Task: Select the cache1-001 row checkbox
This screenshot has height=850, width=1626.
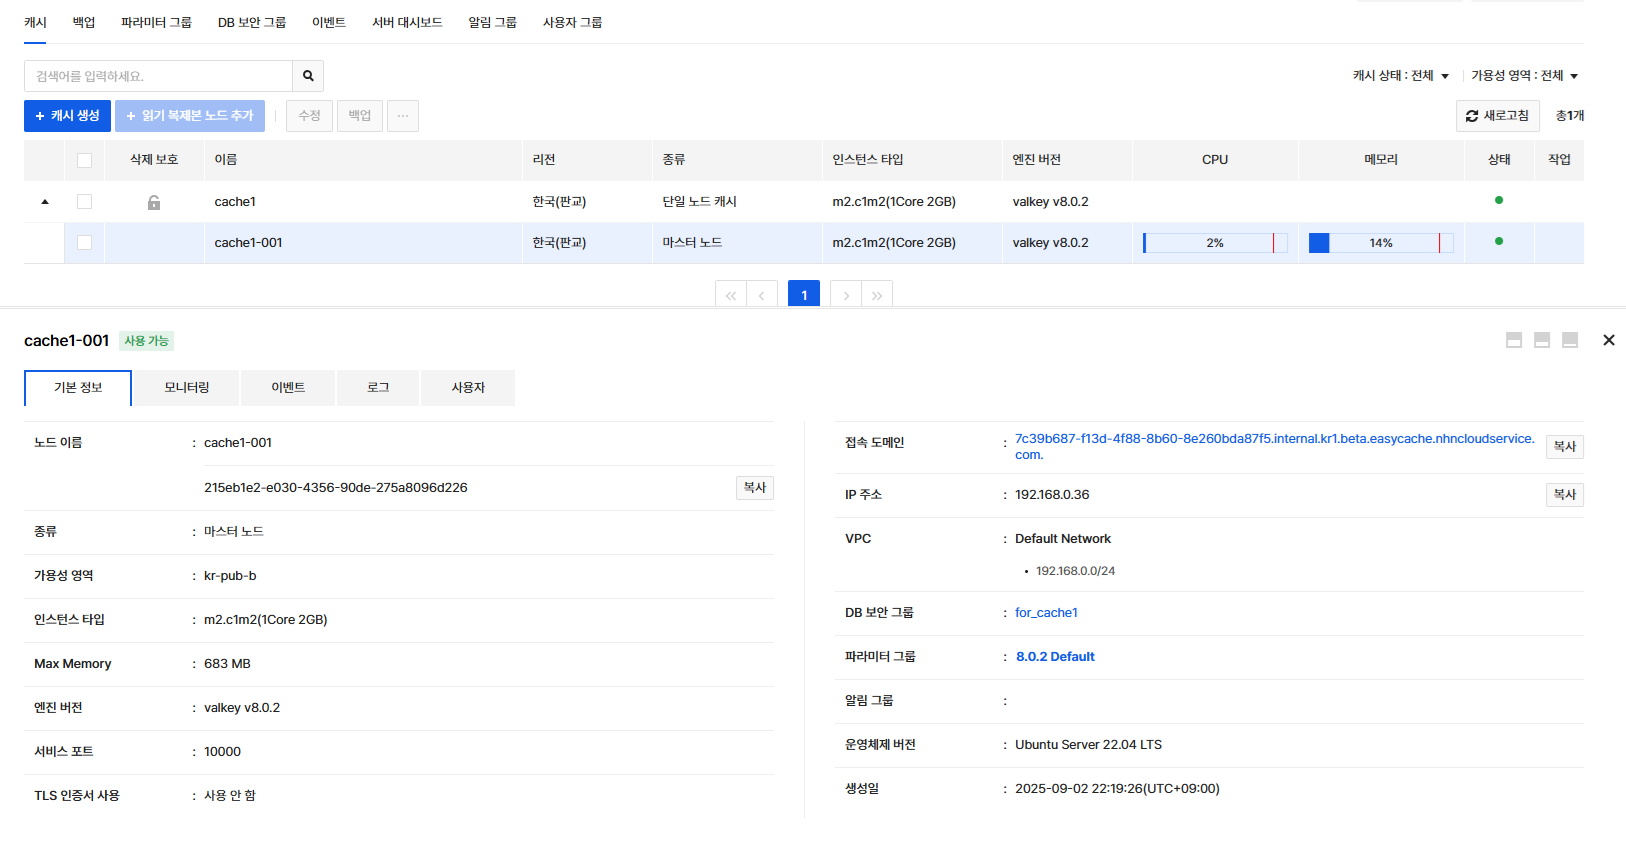Action: point(84,243)
